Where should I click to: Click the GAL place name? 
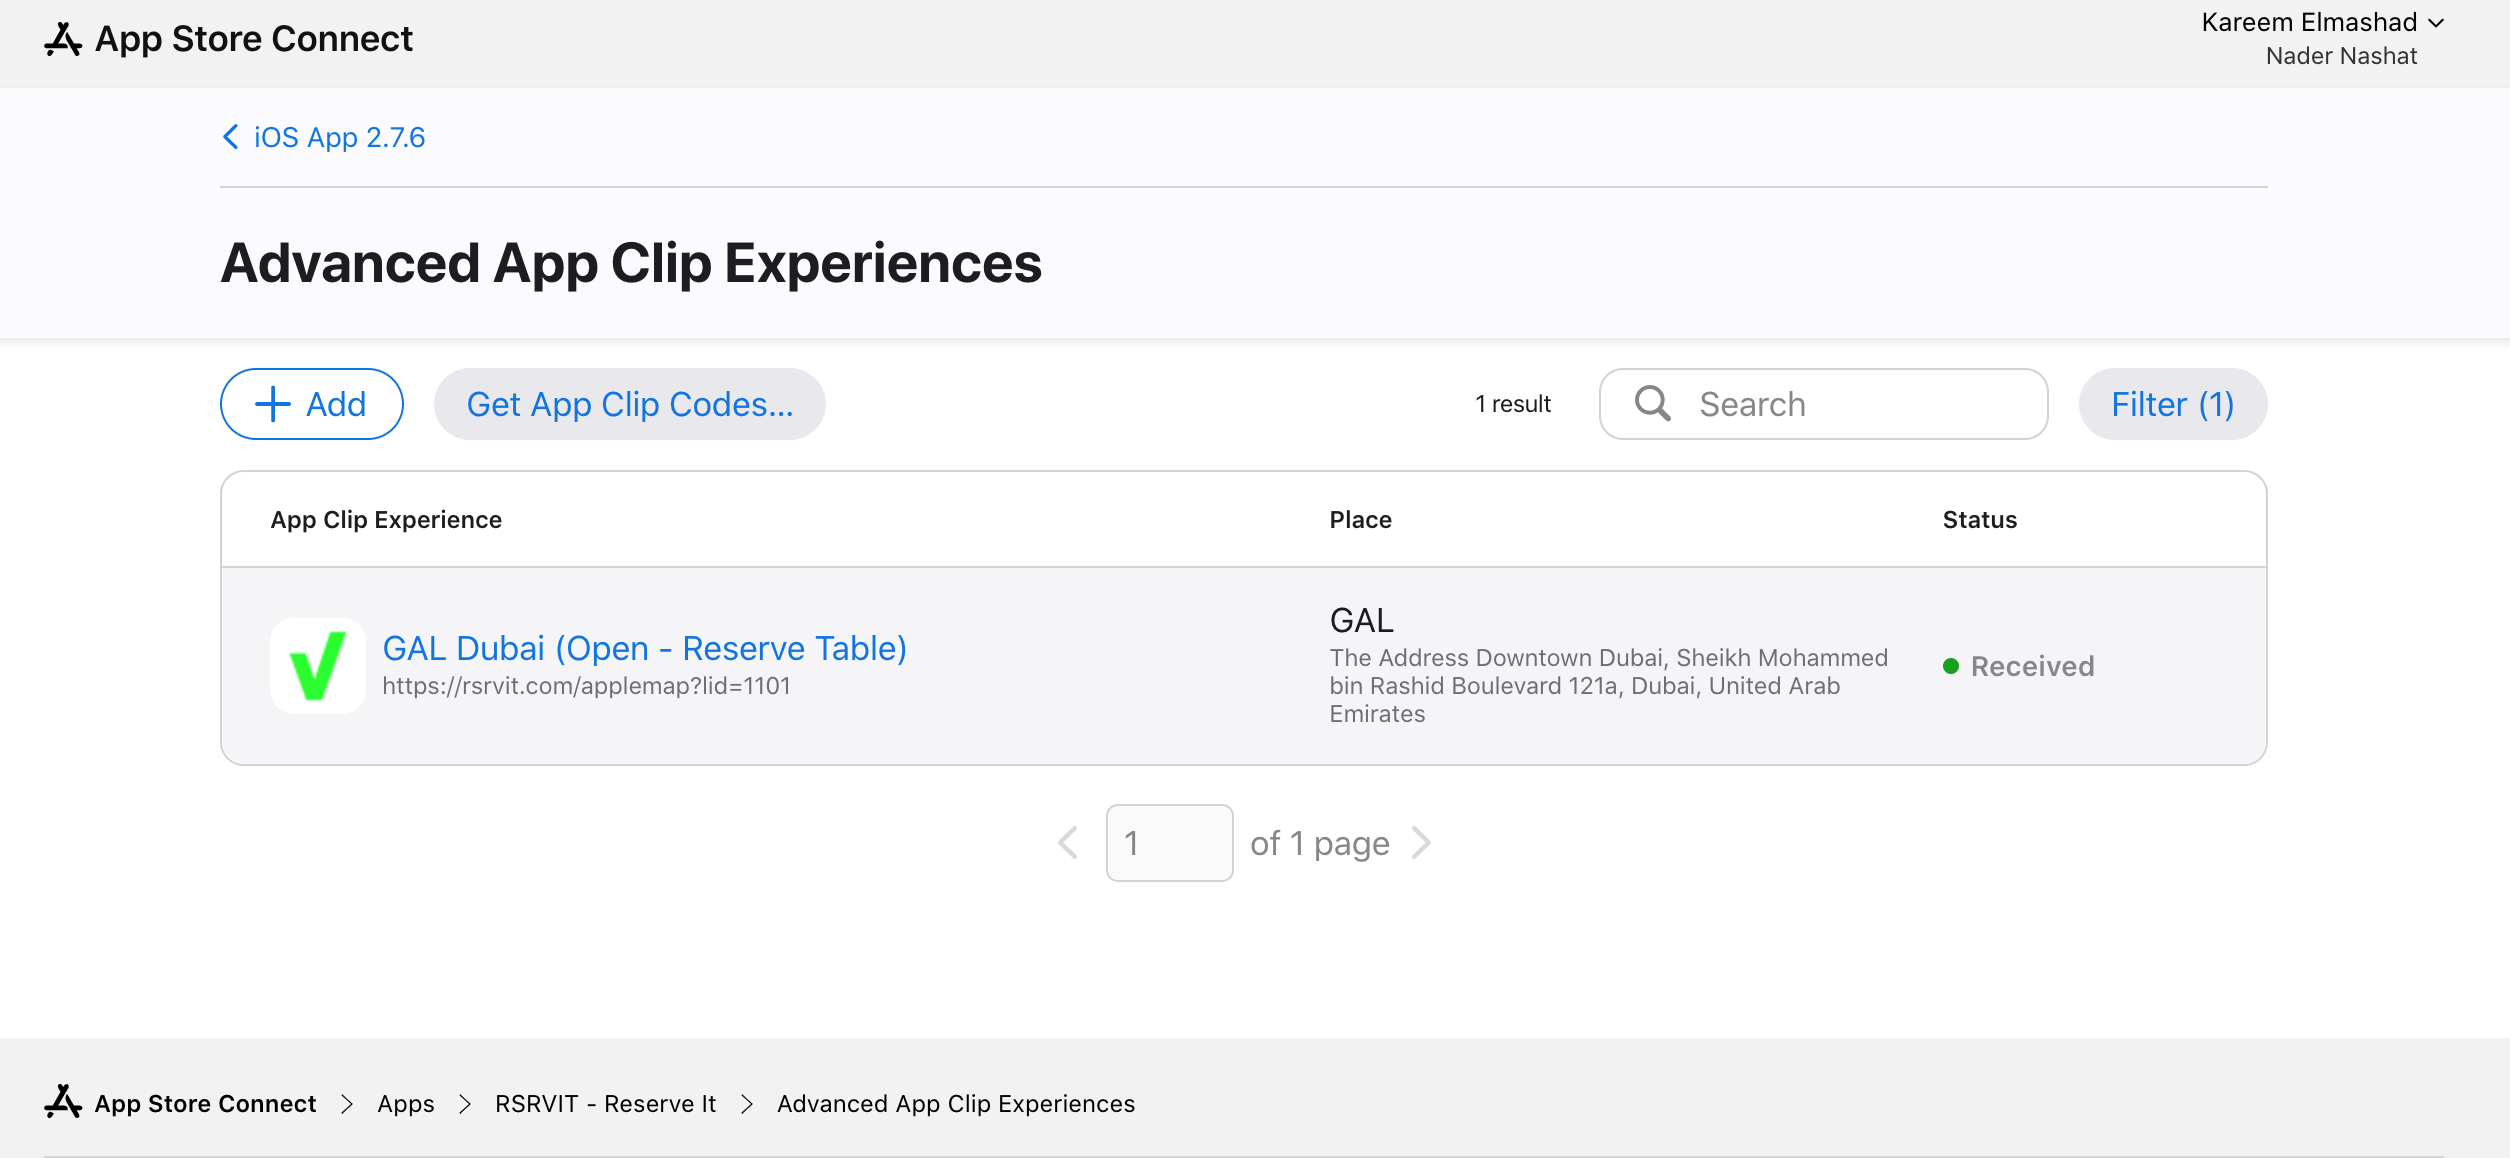[1361, 621]
